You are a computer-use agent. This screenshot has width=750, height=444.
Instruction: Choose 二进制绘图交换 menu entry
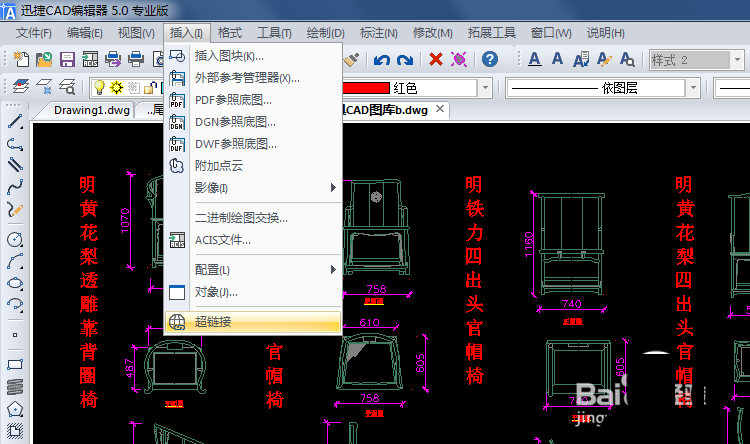click(x=253, y=218)
